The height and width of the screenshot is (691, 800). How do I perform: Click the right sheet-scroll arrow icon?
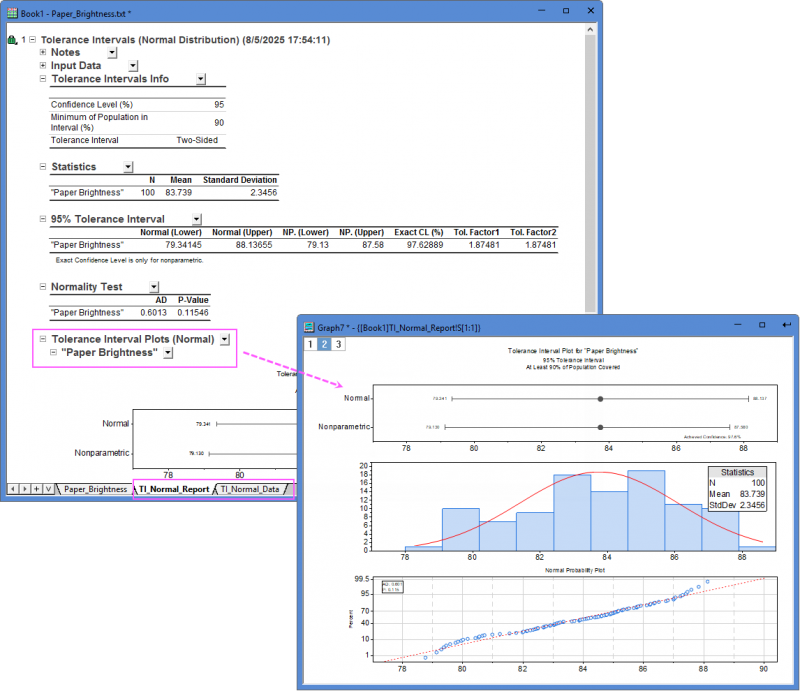click(23, 487)
